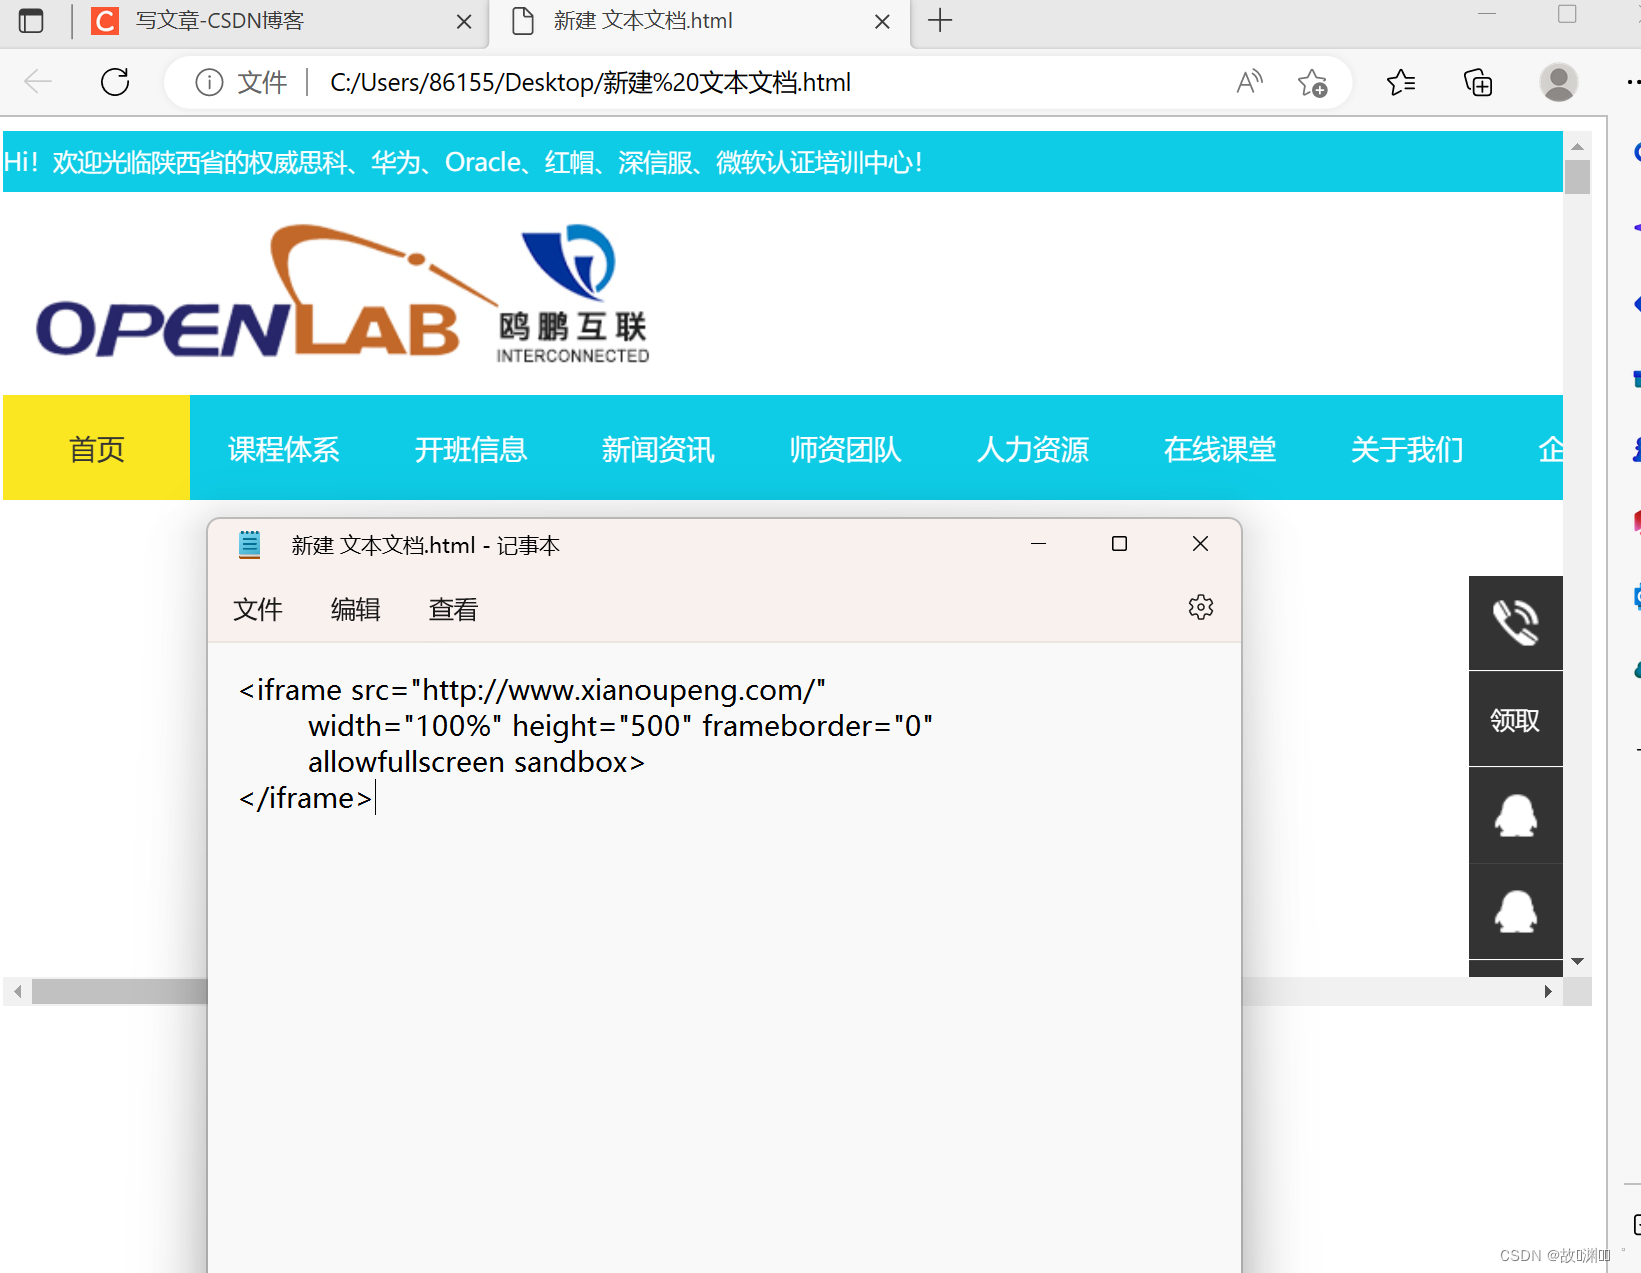
Task: Click the Notepad app icon in title bar
Action: coord(250,545)
